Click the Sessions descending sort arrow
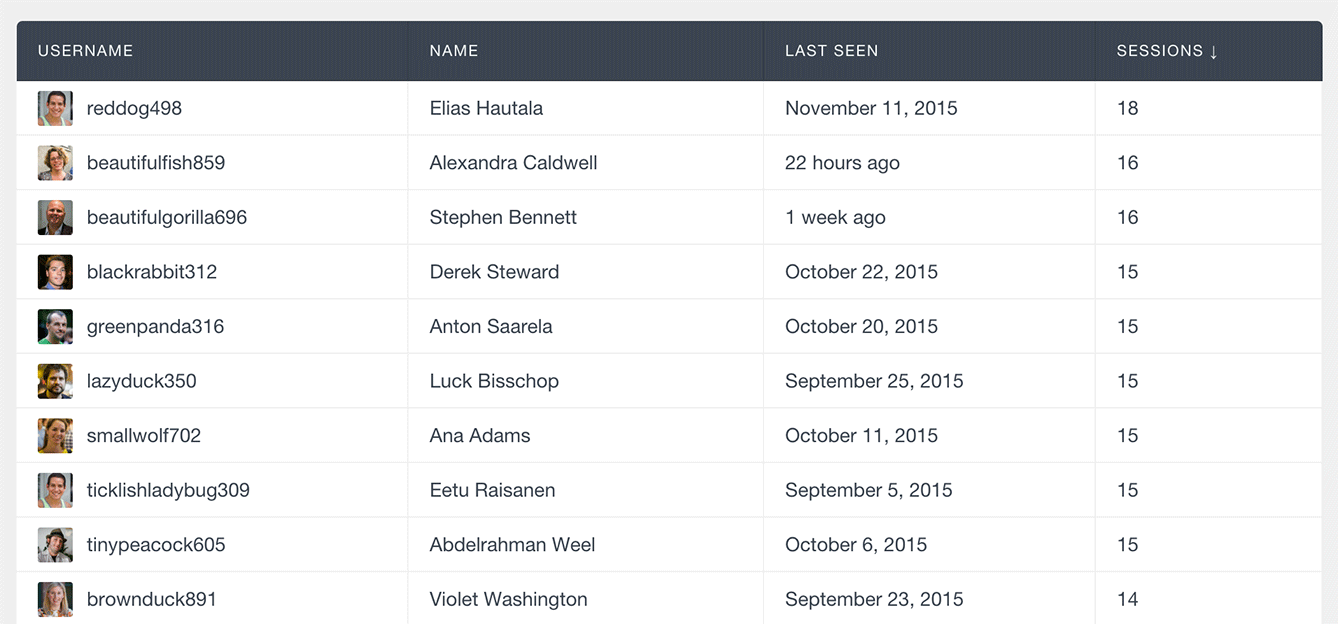This screenshot has height=624, width=1338. [x=1214, y=51]
